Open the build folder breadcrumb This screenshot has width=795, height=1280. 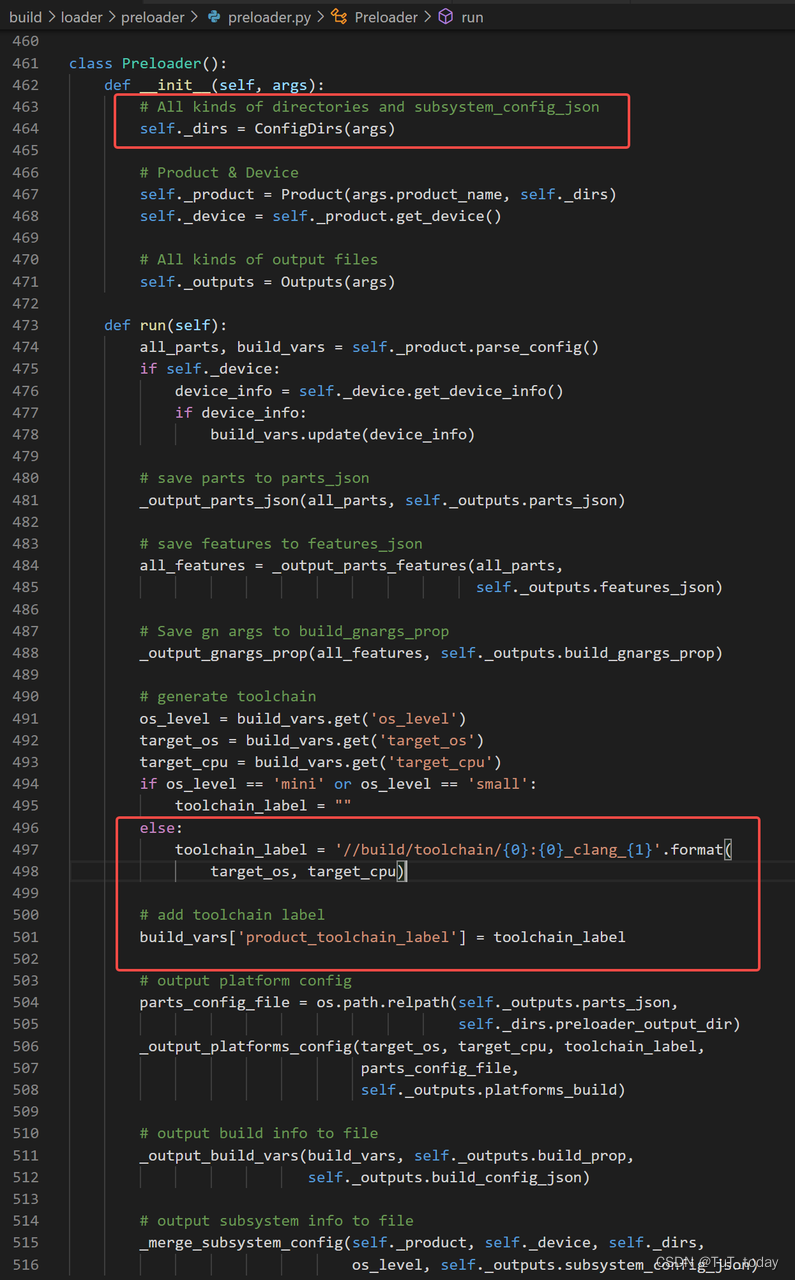pos(25,17)
